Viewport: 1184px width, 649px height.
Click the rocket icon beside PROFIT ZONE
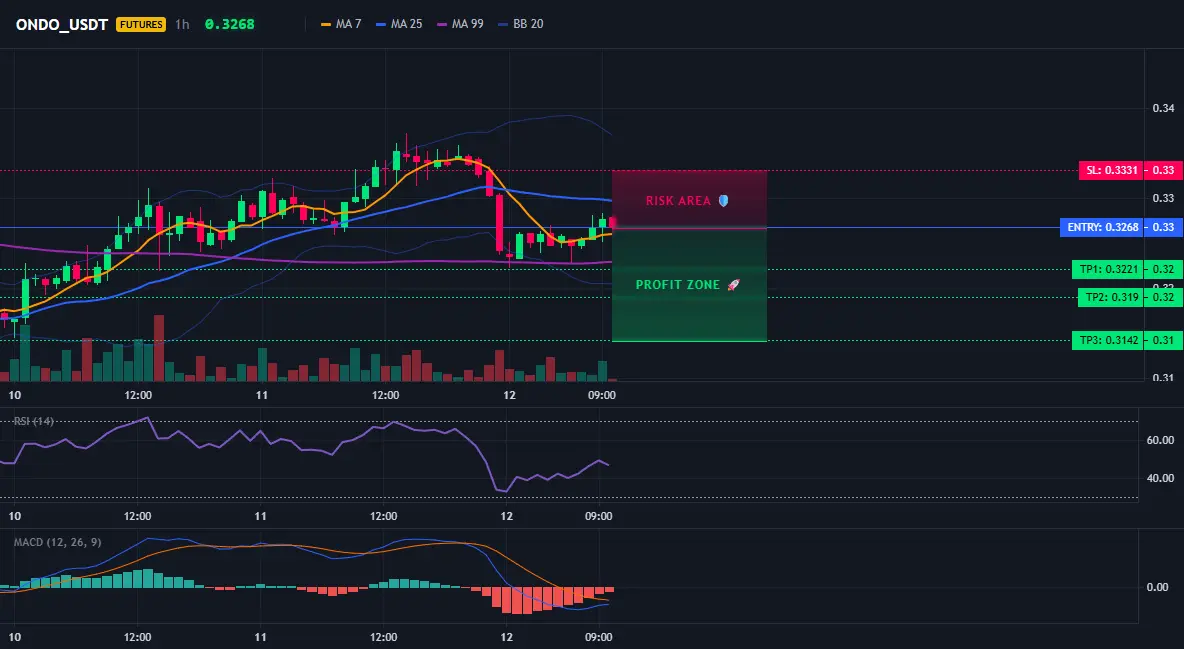click(733, 285)
